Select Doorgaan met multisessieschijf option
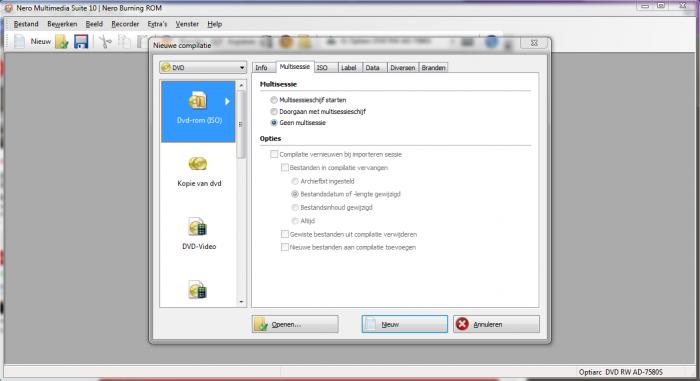700x381 pixels. [274, 112]
